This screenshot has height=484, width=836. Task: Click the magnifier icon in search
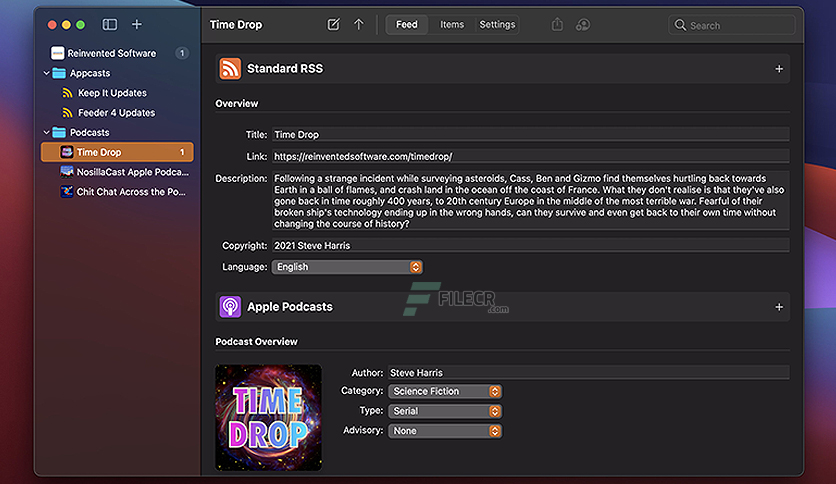680,25
